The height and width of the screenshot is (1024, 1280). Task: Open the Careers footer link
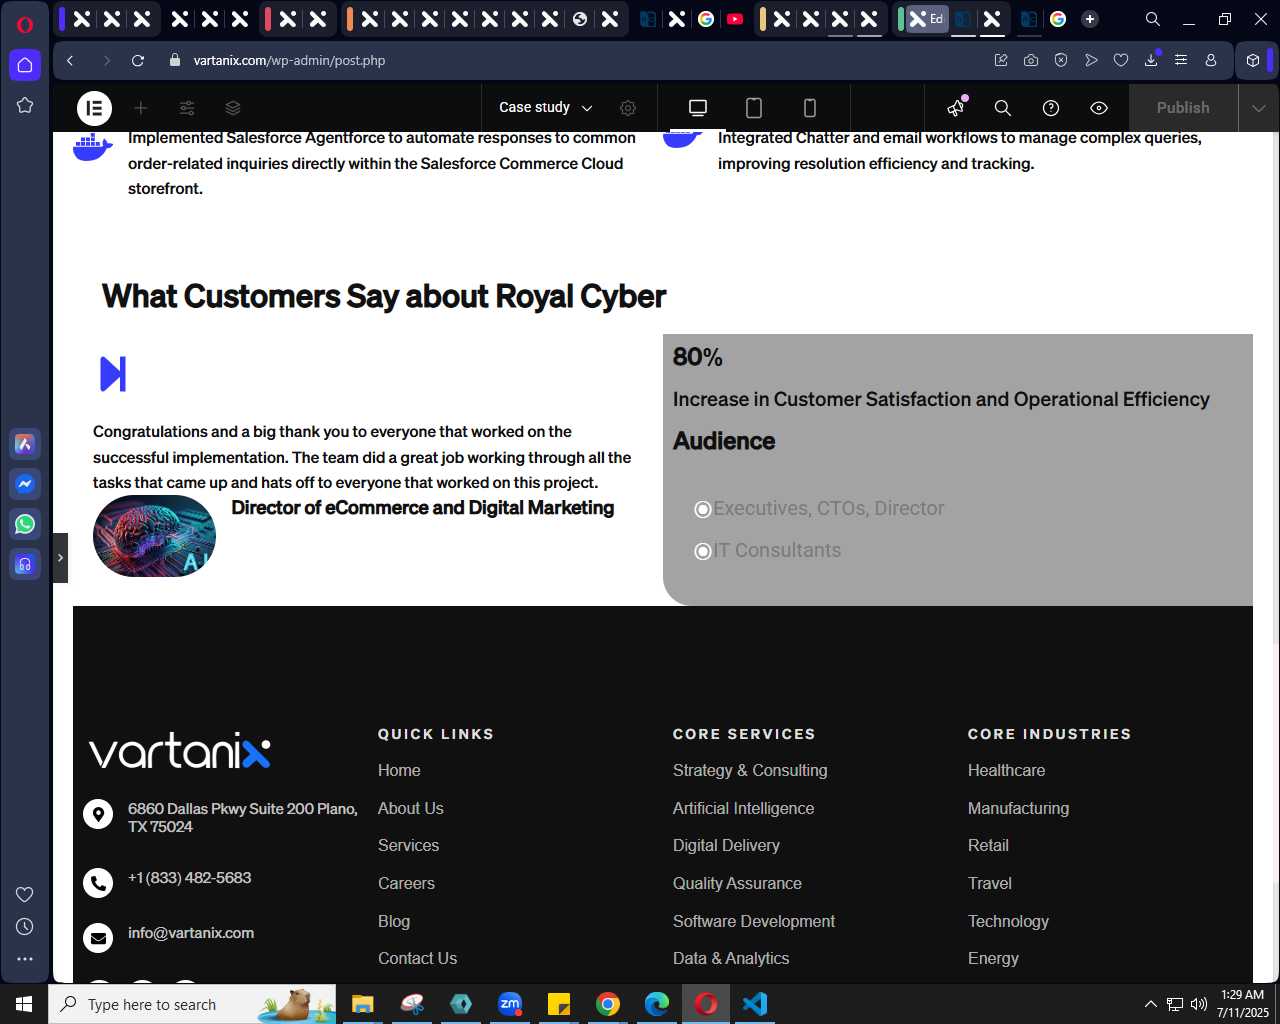coord(406,883)
